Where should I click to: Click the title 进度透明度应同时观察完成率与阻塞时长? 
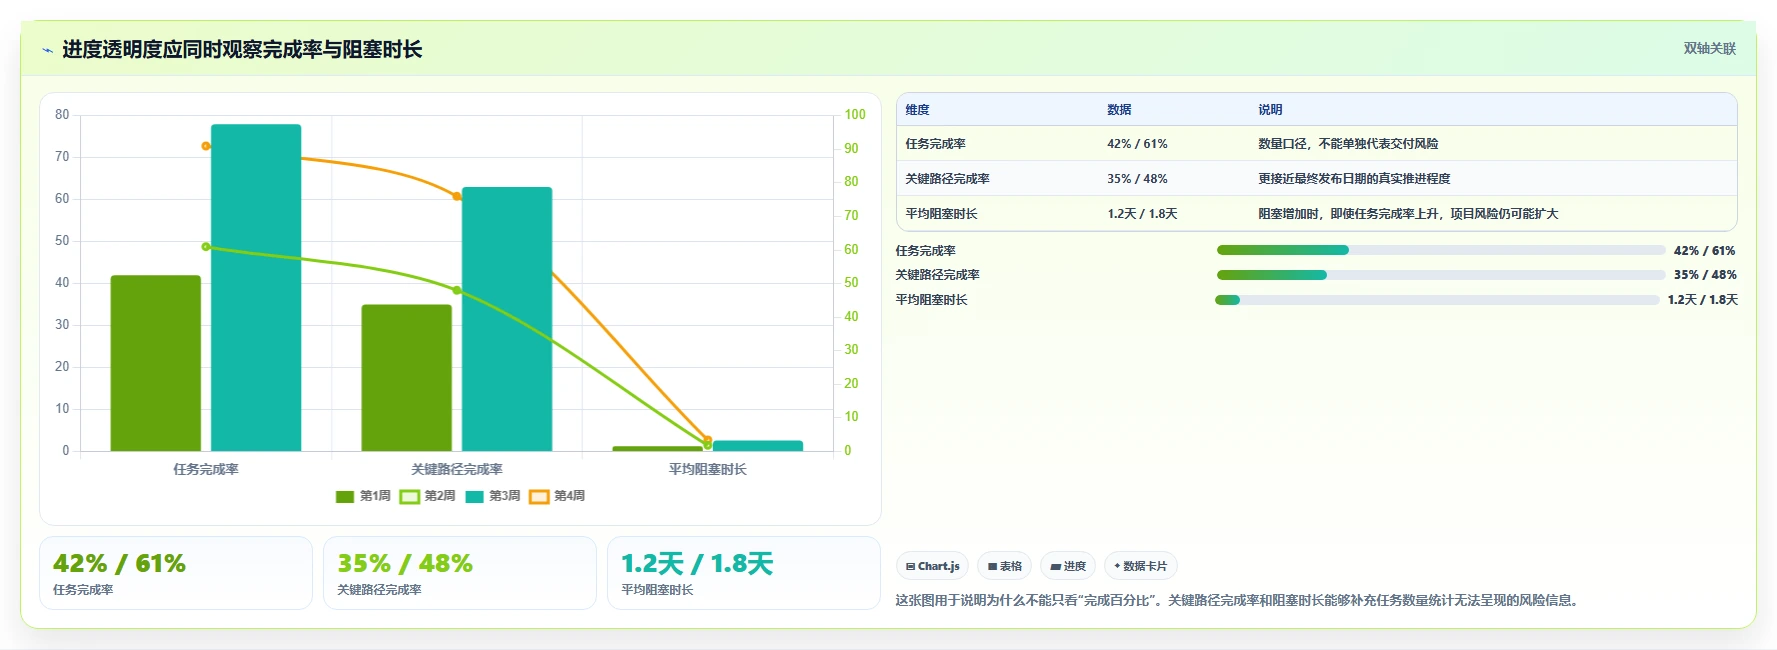coord(242,50)
